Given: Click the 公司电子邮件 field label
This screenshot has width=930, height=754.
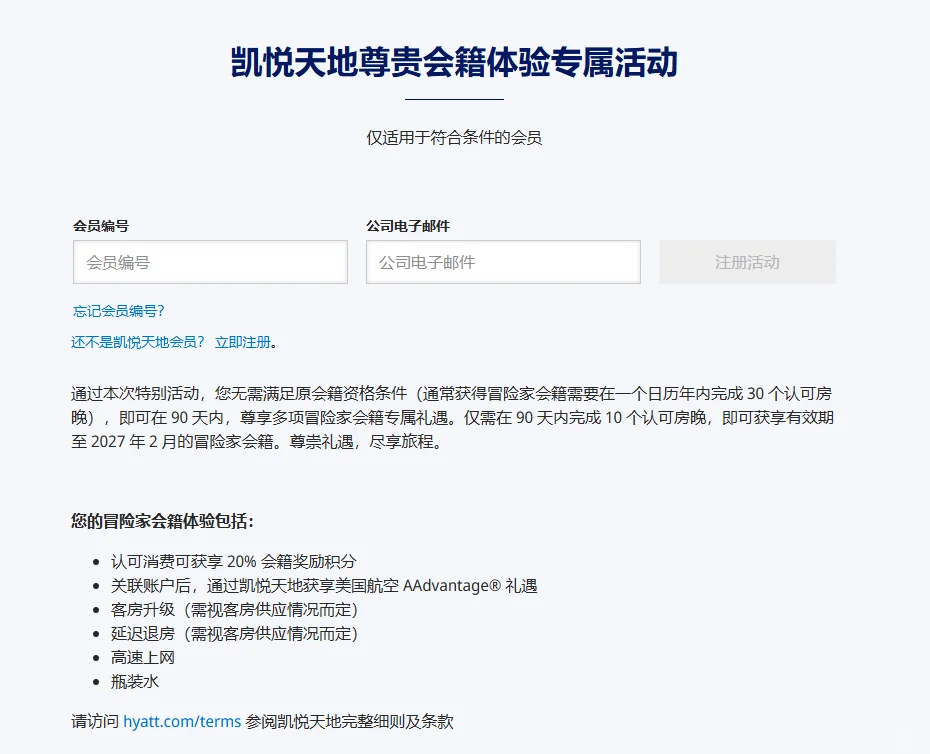Looking at the screenshot, I should click(408, 226).
